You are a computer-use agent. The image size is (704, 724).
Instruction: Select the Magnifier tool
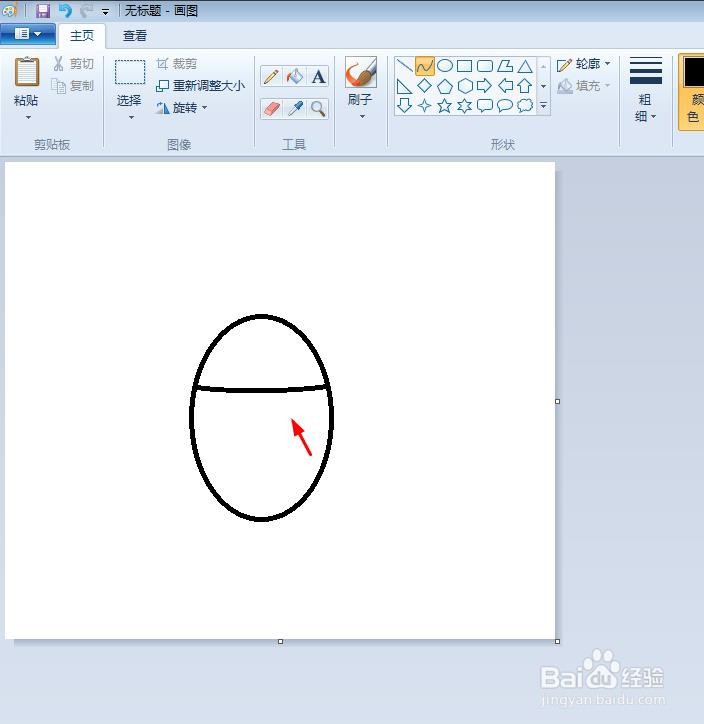[x=318, y=109]
